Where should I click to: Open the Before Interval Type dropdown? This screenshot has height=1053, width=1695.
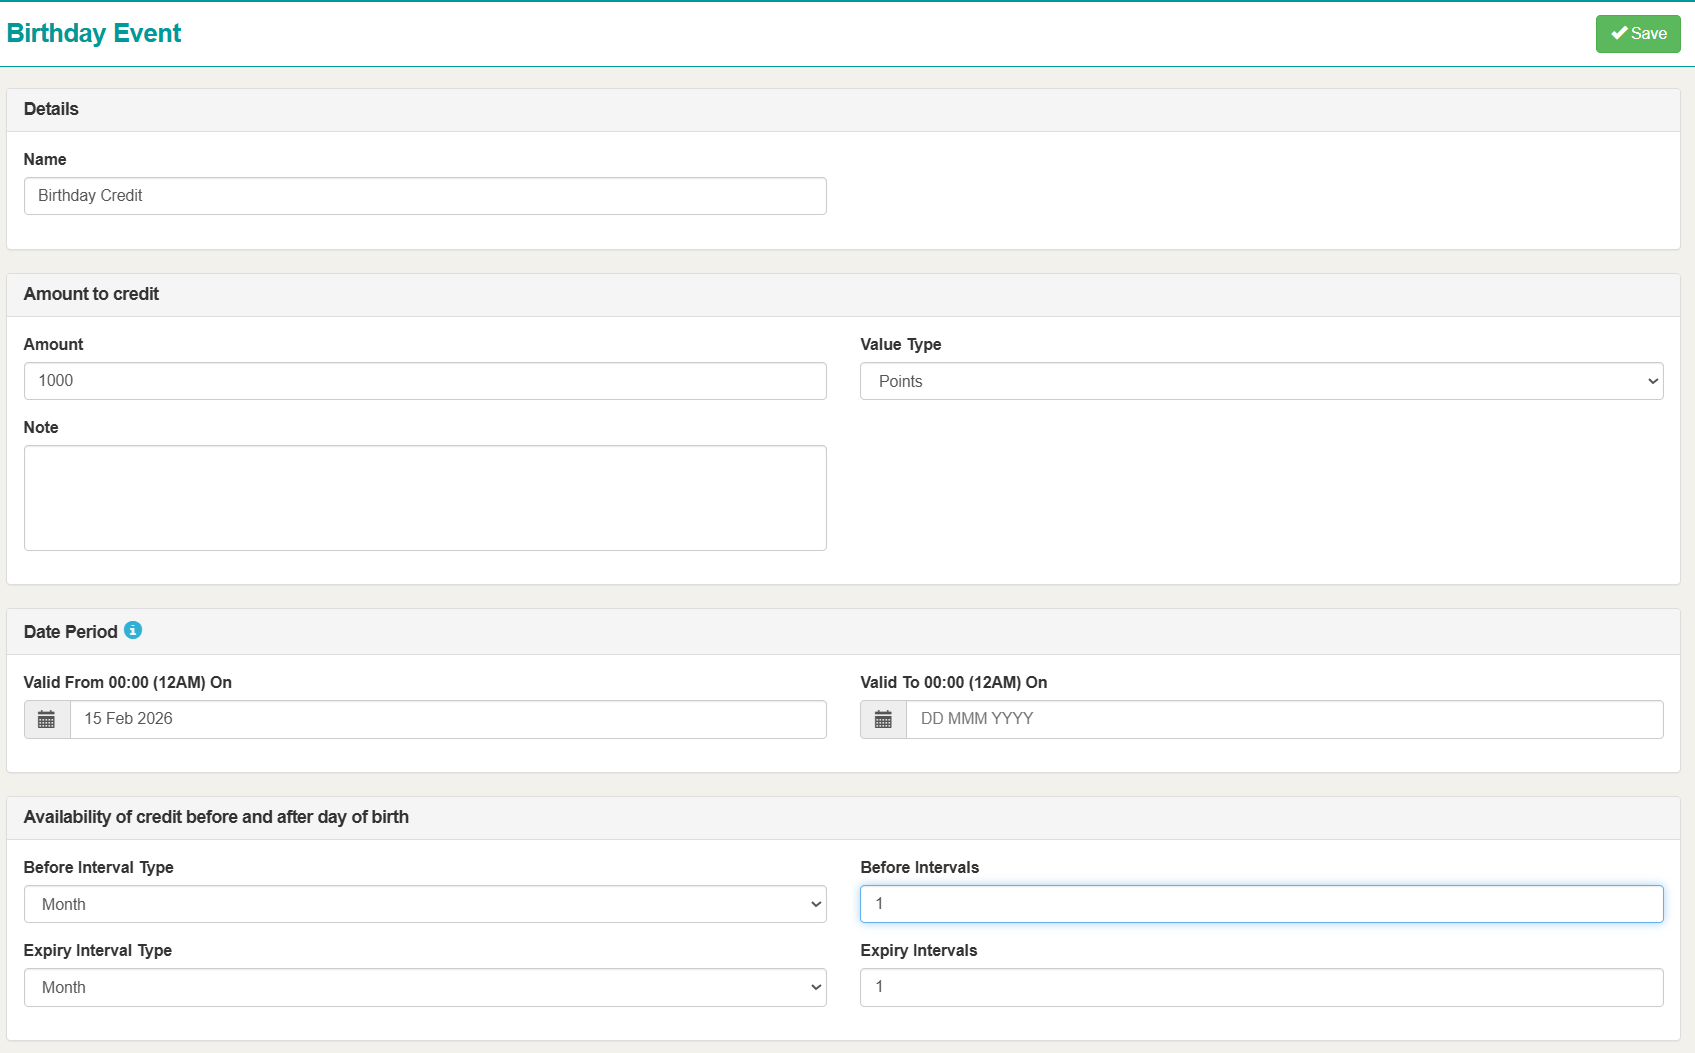pyautogui.click(x=425, y=904)
